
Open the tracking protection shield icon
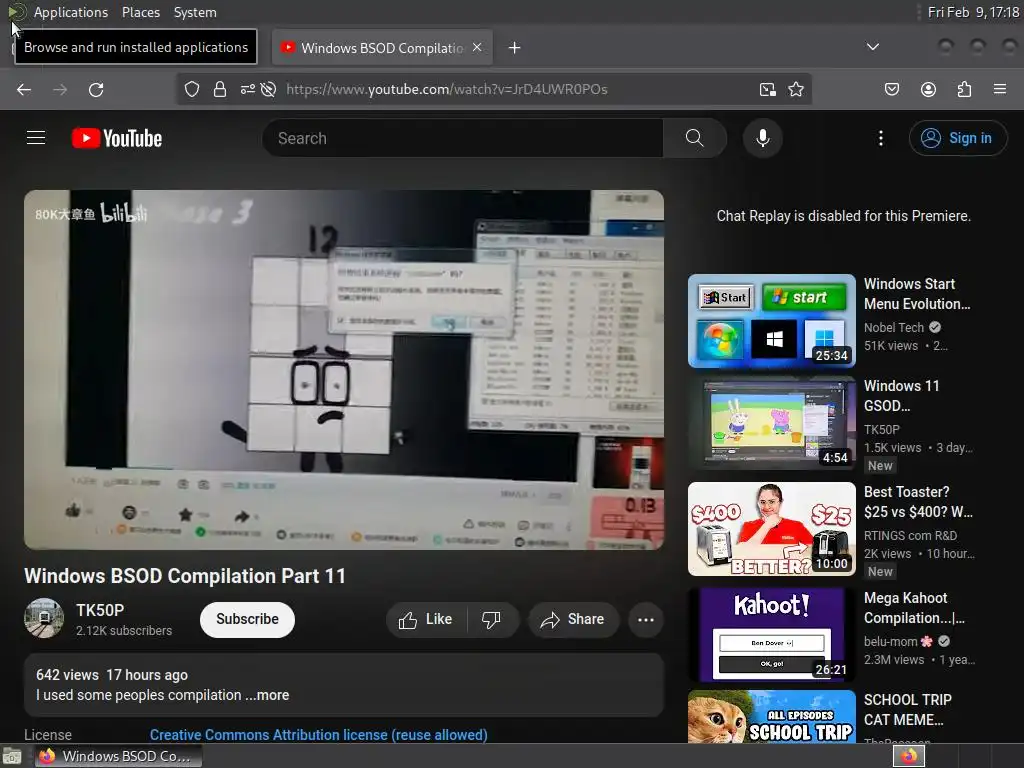tap(191, 89)
